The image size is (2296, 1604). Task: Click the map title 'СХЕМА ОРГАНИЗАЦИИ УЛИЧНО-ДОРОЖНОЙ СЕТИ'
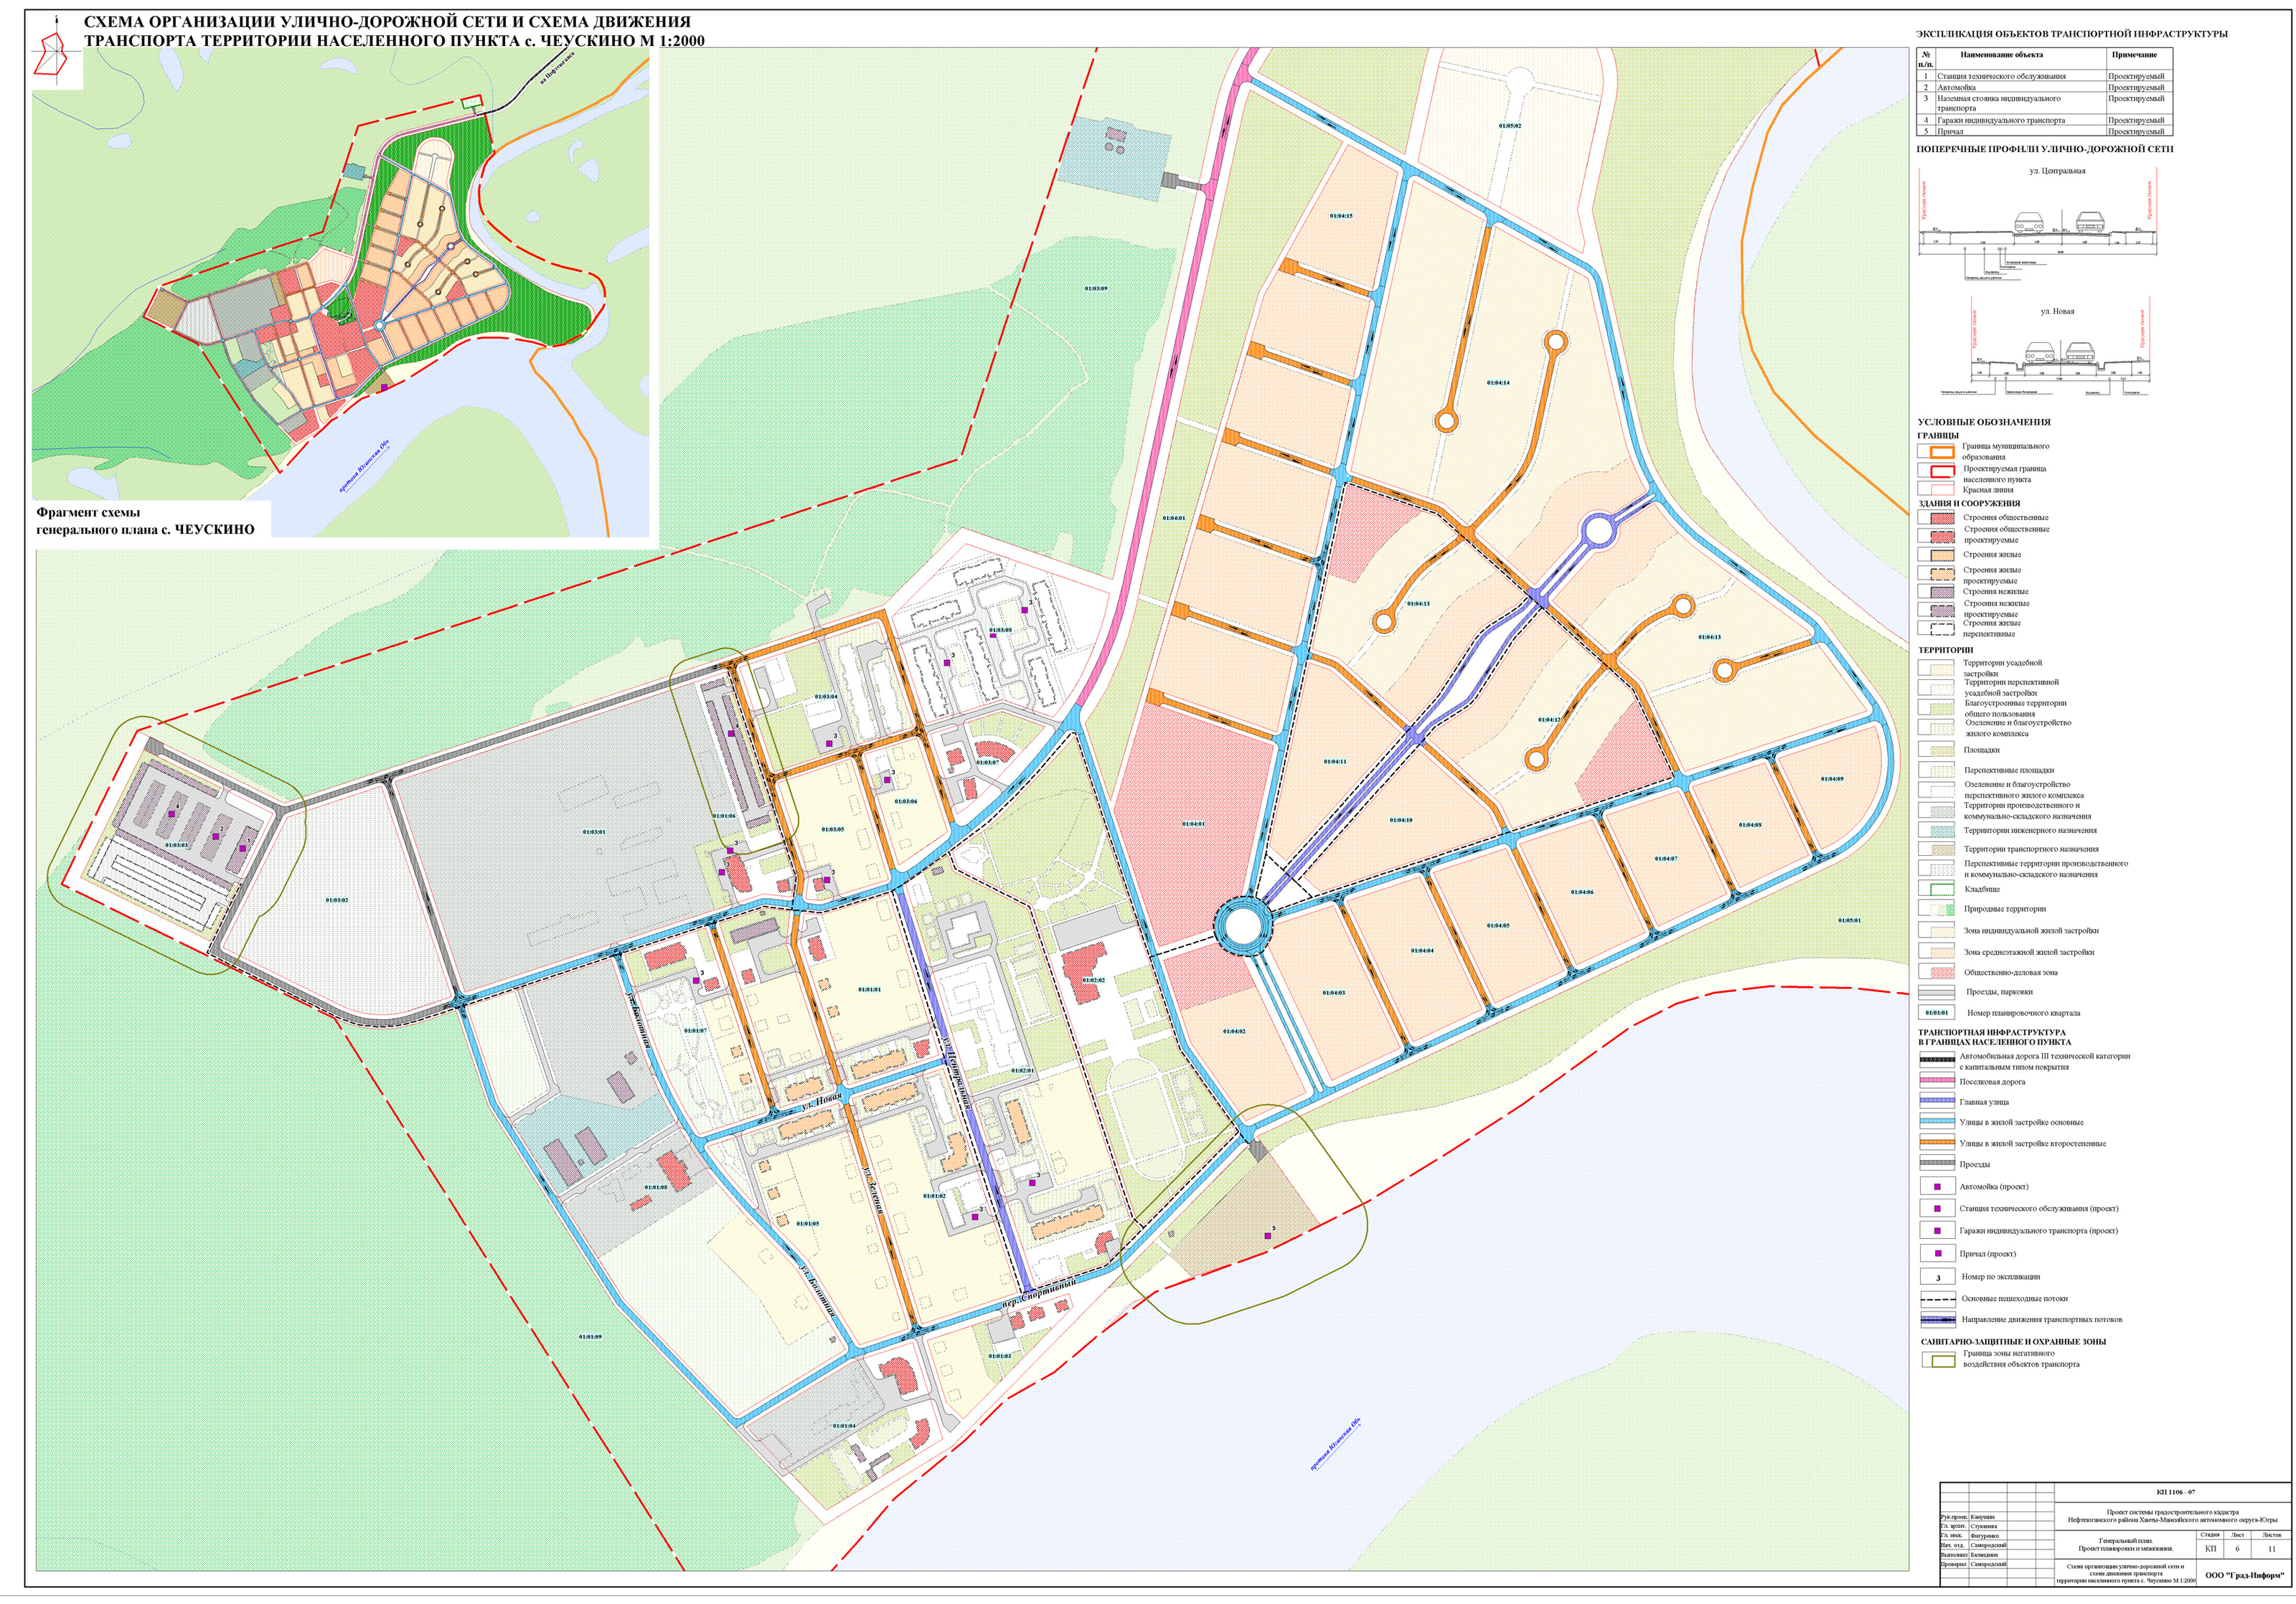point(394,31)
